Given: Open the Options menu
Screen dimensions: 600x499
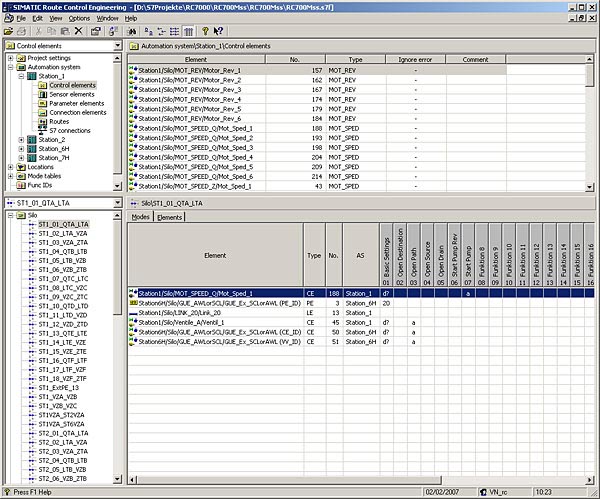Looking at the screenshot, I should [x=79, y=18].
